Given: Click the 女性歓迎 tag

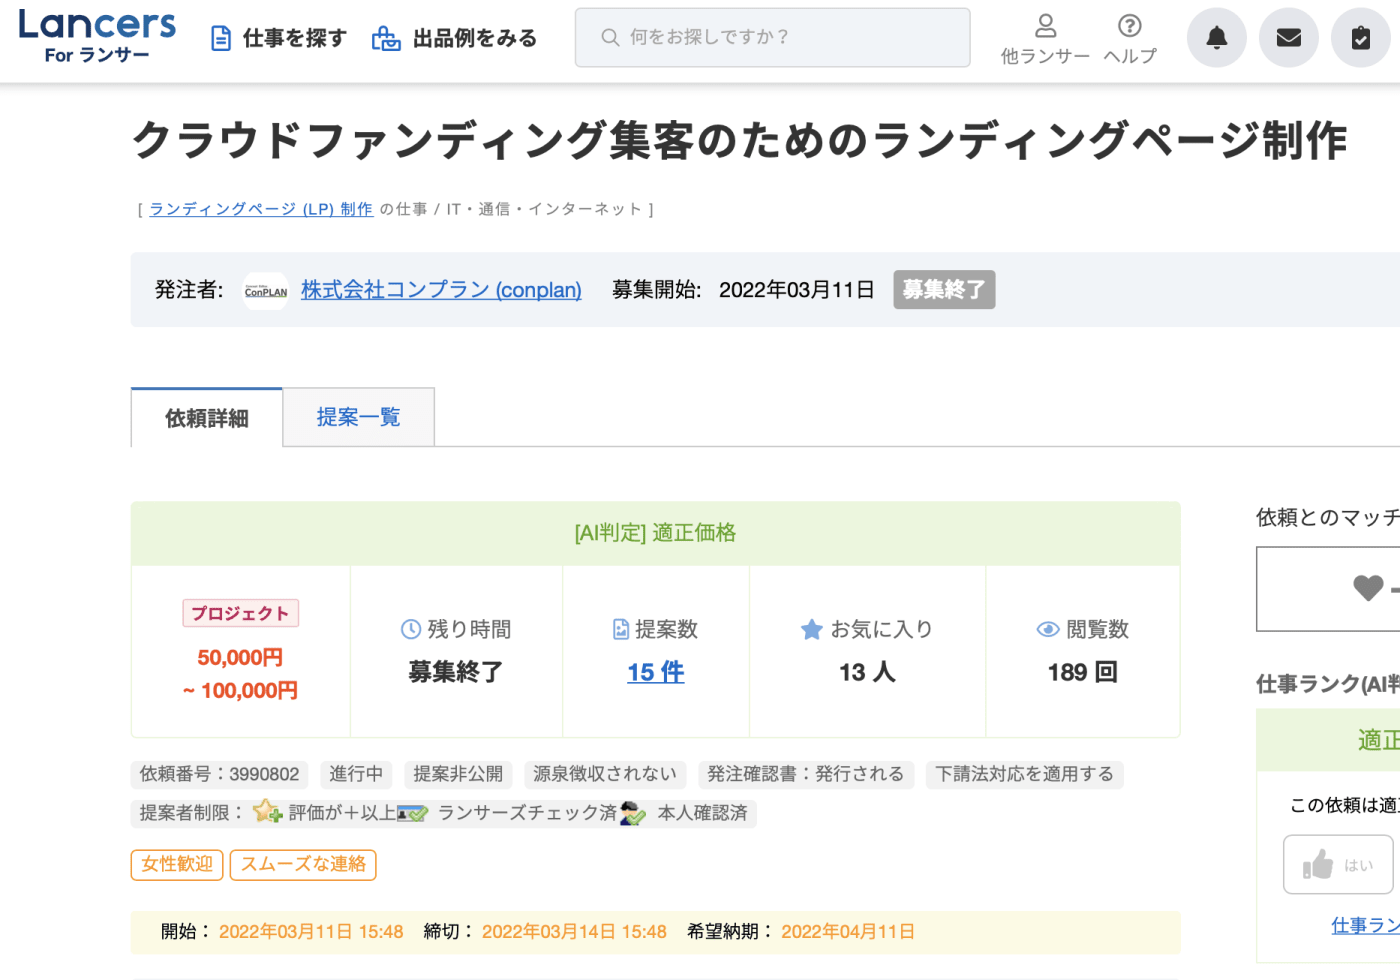Looking at the screenshot, I should 177,864.
